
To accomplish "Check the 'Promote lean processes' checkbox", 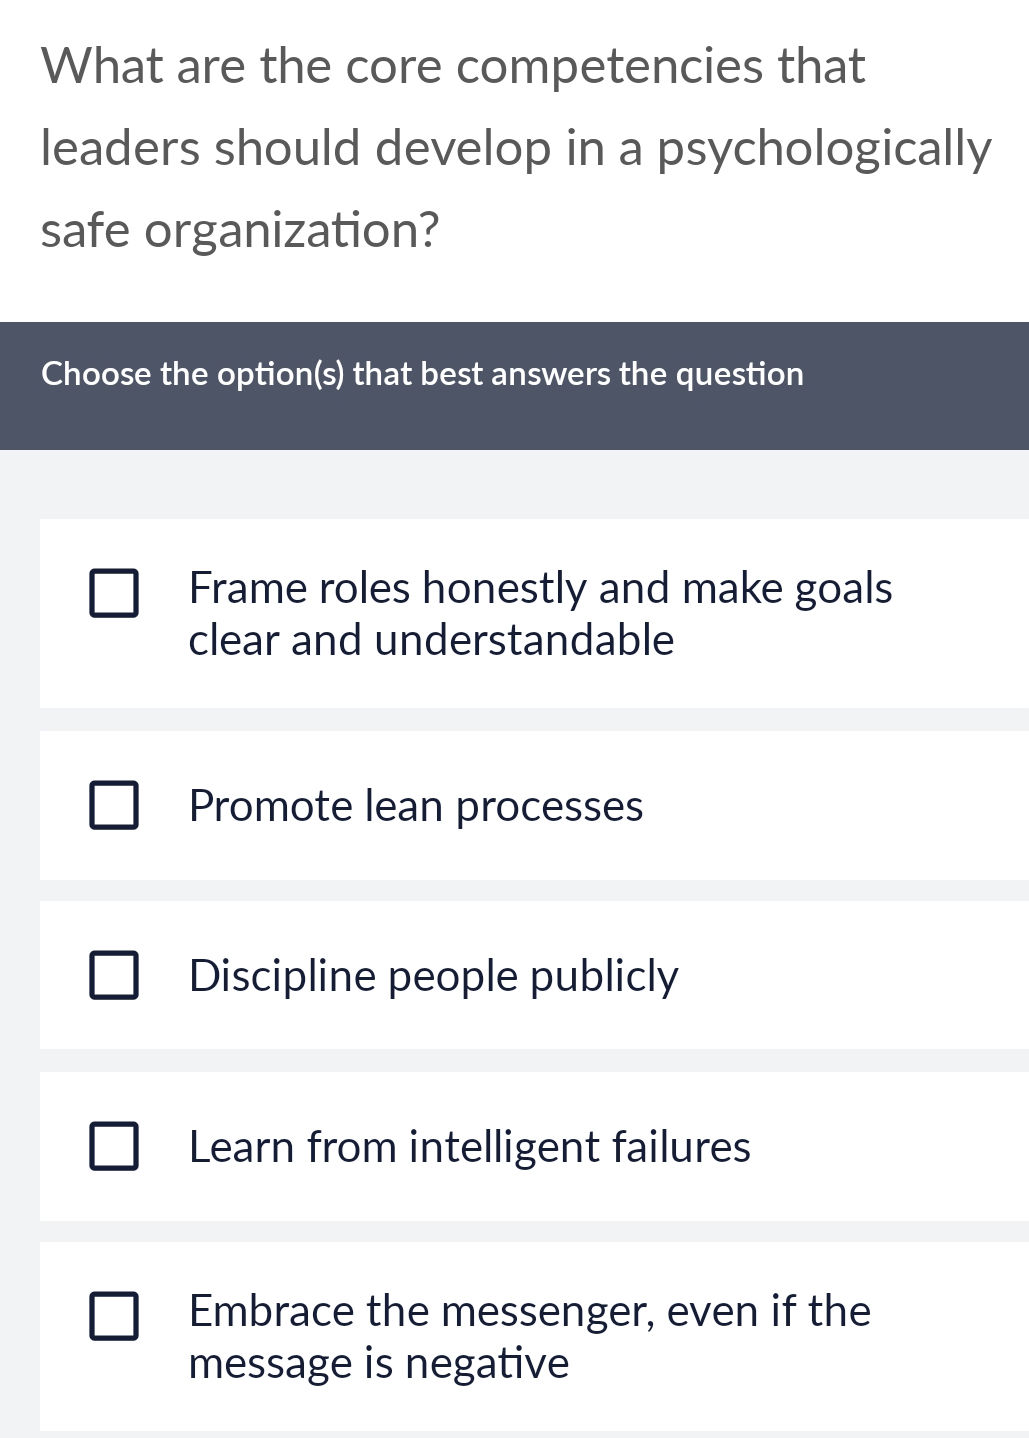I will pos(114,804).
